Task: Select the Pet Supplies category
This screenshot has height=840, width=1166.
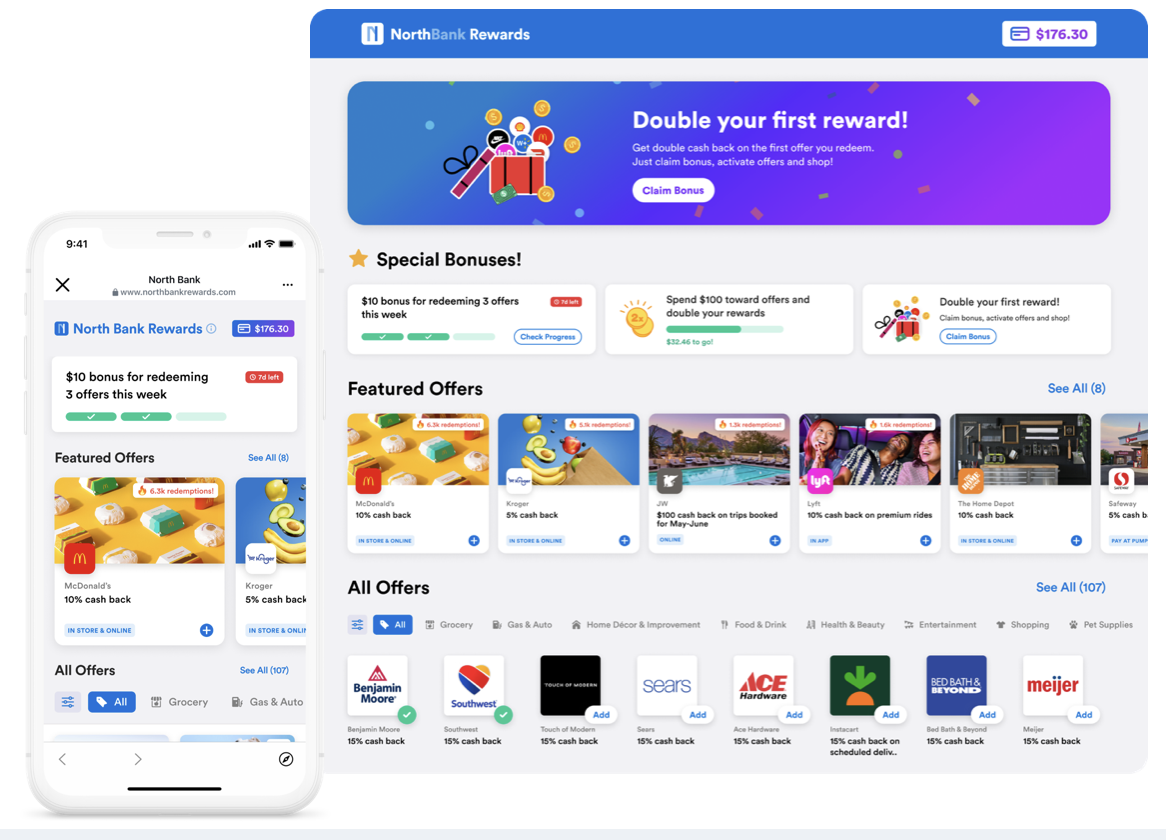Action: click(x=1101, y=624)
